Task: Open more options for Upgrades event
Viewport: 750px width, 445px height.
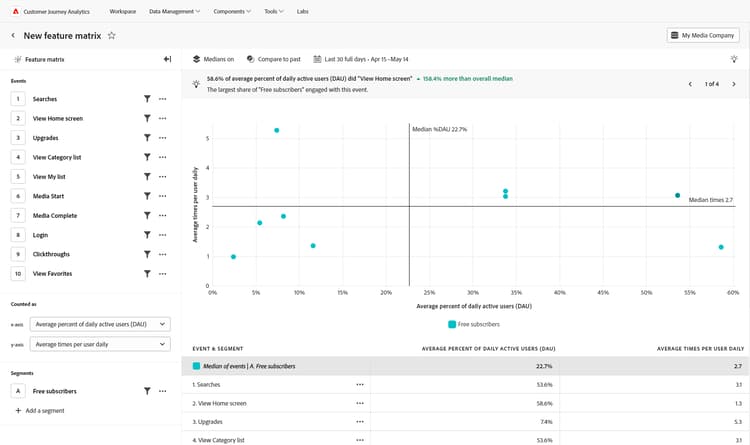Action: click(x=162, y=138)
